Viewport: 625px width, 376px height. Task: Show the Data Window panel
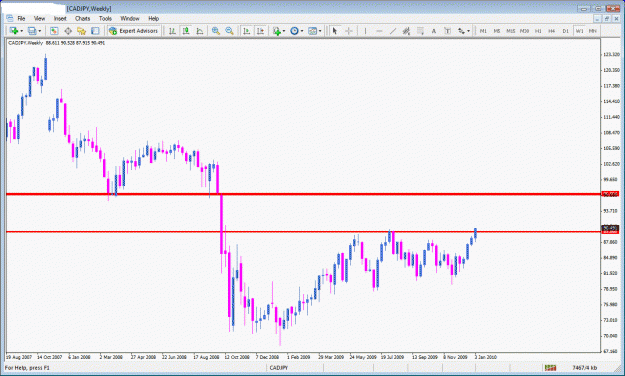pos(68,31)
